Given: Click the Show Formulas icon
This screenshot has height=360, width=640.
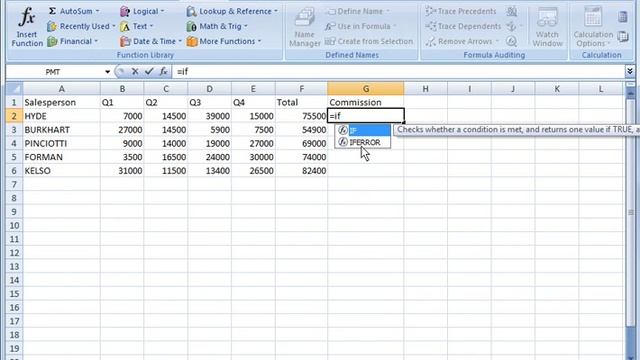Looking at the screenshot, I should 511,11.
